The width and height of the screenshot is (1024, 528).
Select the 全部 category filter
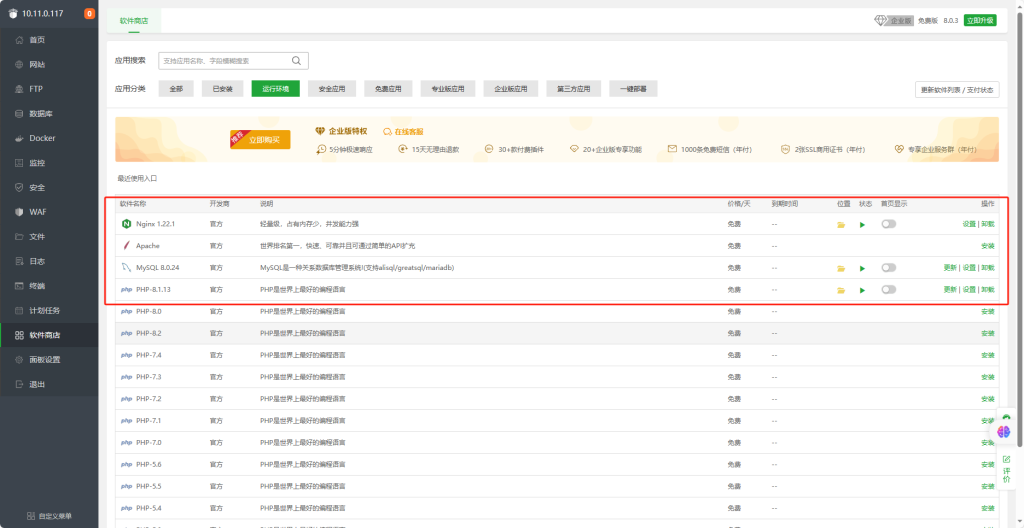(x=176, y=89)
